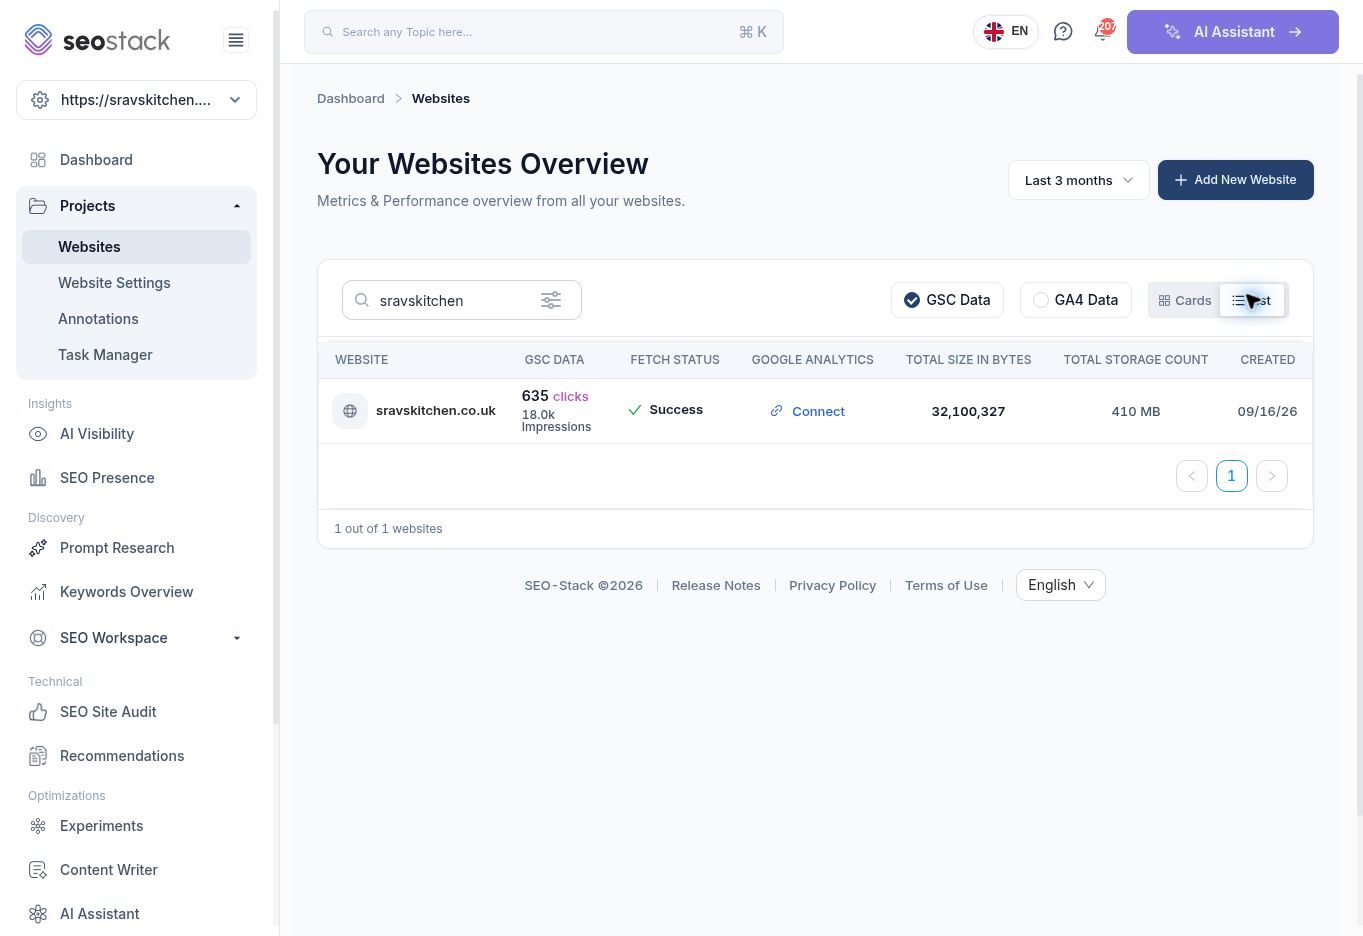Click Add New Website button
This screenshot has height=936, width=1363.
point(1236,180)
